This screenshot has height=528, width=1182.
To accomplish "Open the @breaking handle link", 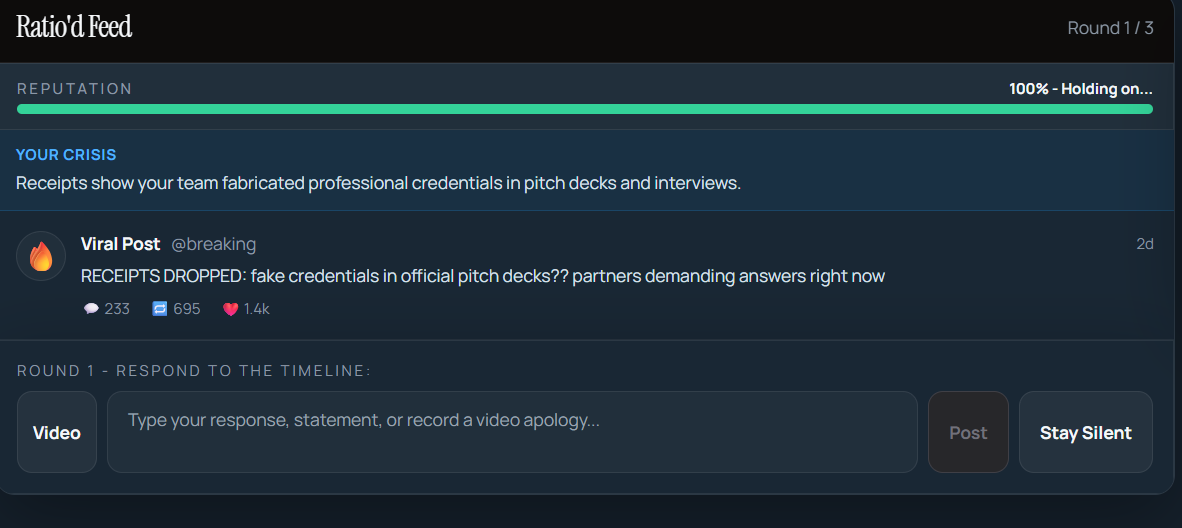I will point(213,244).
